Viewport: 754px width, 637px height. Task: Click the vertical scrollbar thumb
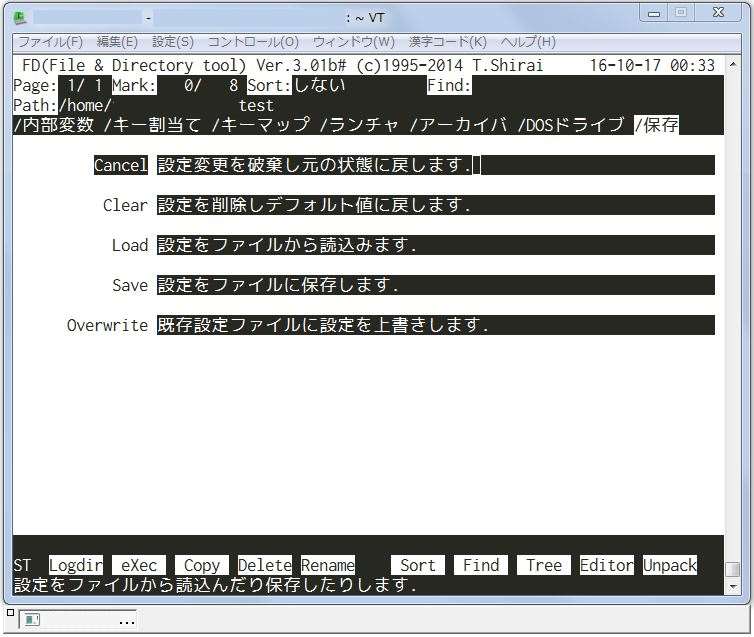tap(732, 569)
